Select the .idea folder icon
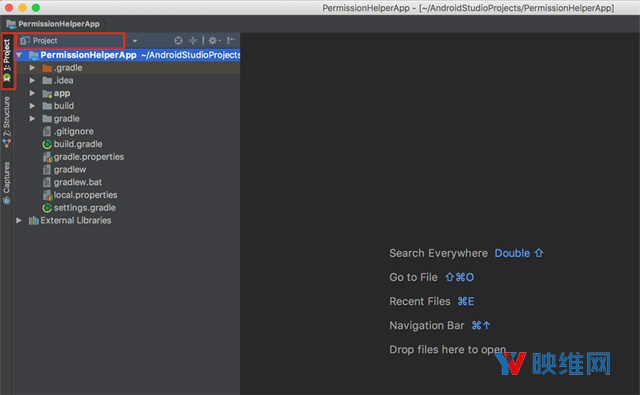 [x=47, y=80]
